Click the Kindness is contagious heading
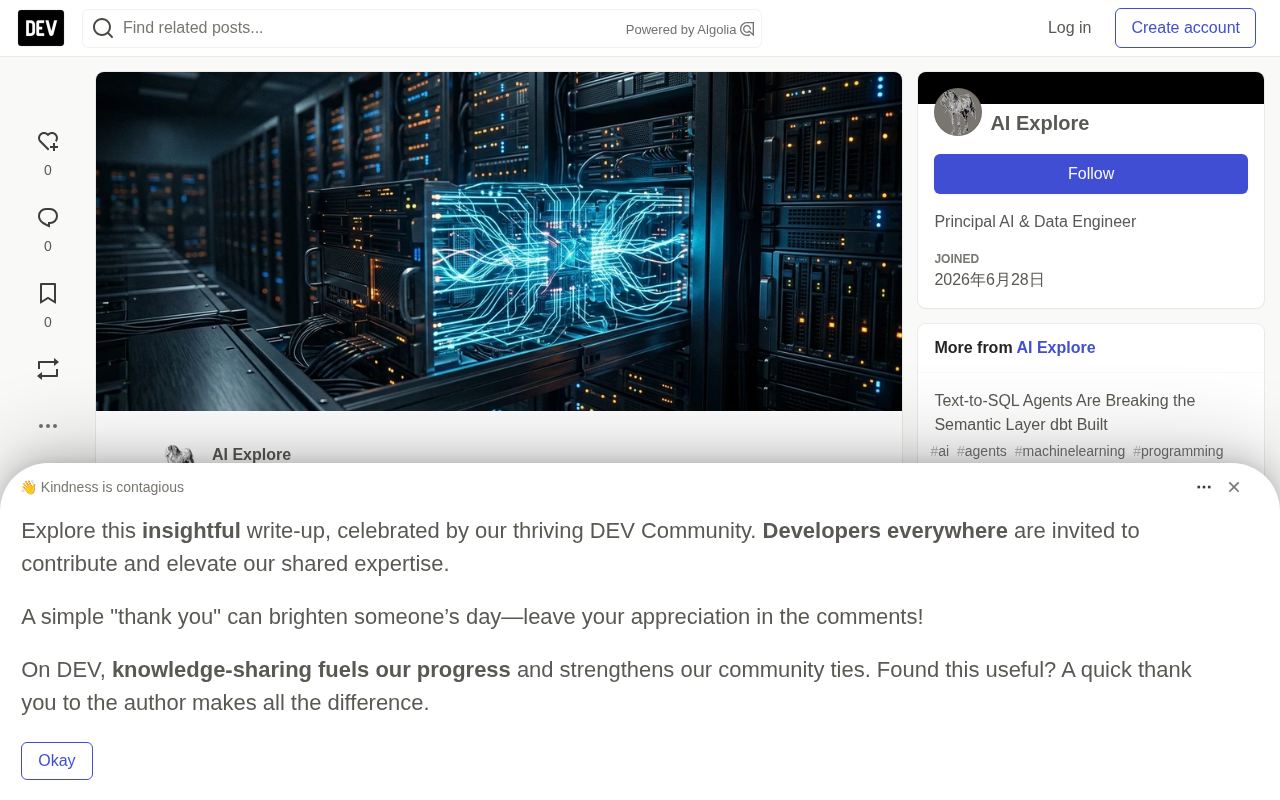The image size is (1280, 800). click(x=102, y=487)
